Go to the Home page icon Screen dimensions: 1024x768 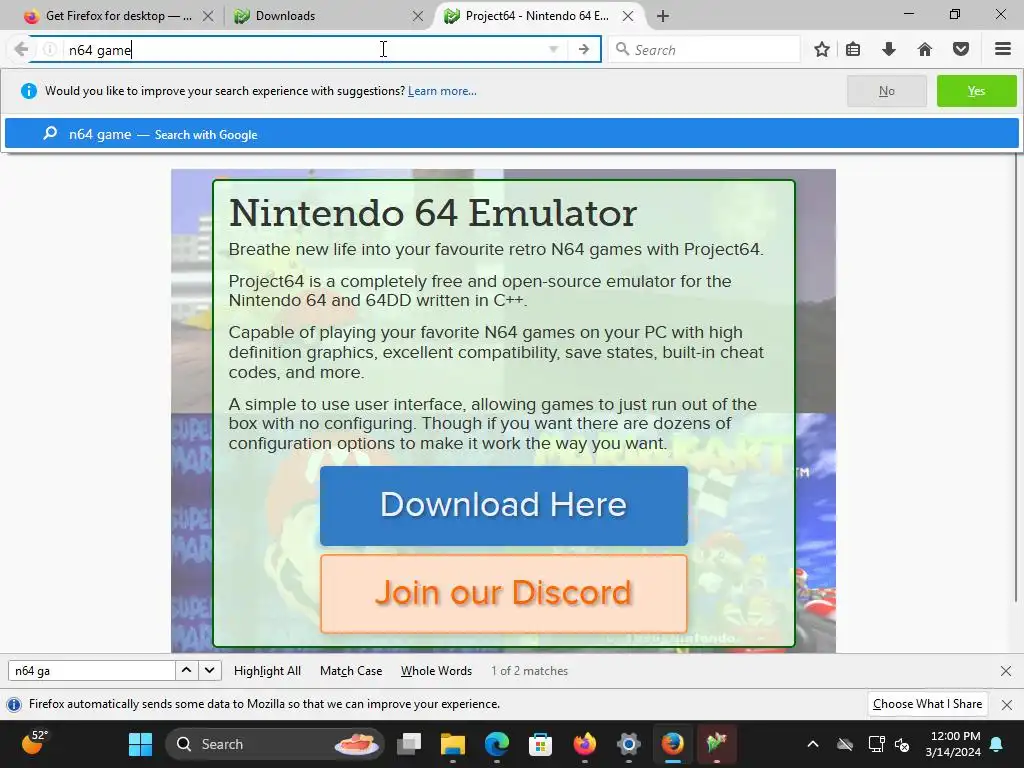[925, 50]
